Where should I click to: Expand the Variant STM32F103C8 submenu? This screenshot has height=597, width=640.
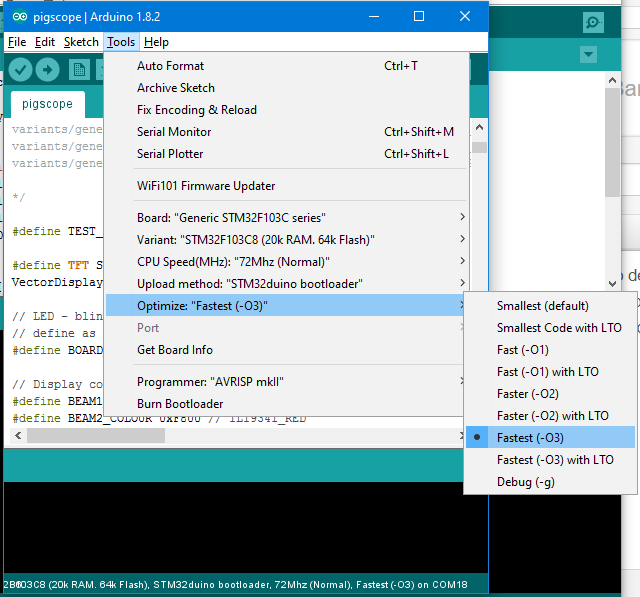click(286, 240)
